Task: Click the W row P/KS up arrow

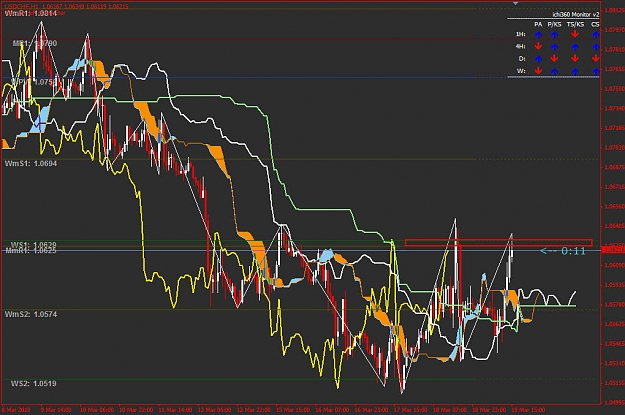Action: [554, 71]
